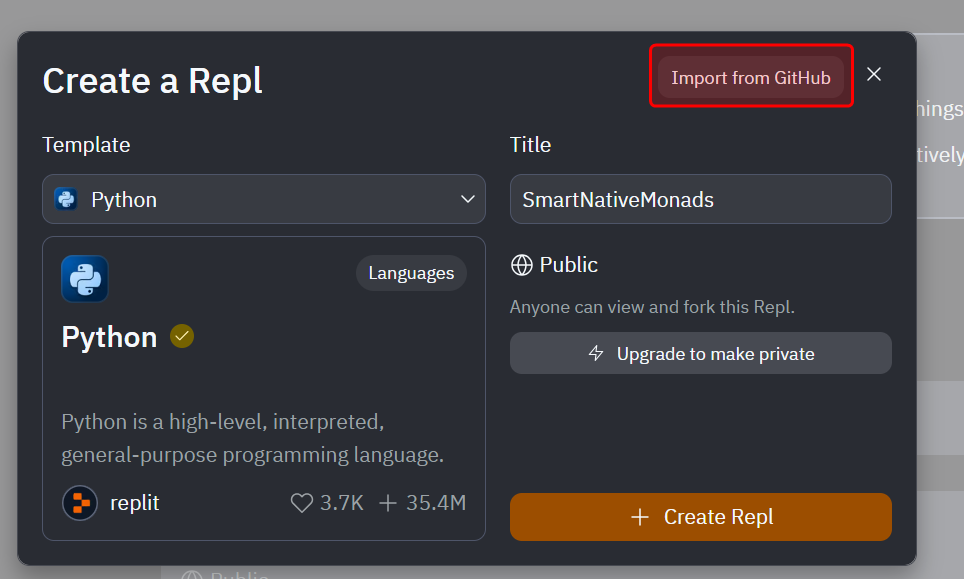Click the Python heading in the template card
This screenshot has width=964, height=579.
point(109,337)
